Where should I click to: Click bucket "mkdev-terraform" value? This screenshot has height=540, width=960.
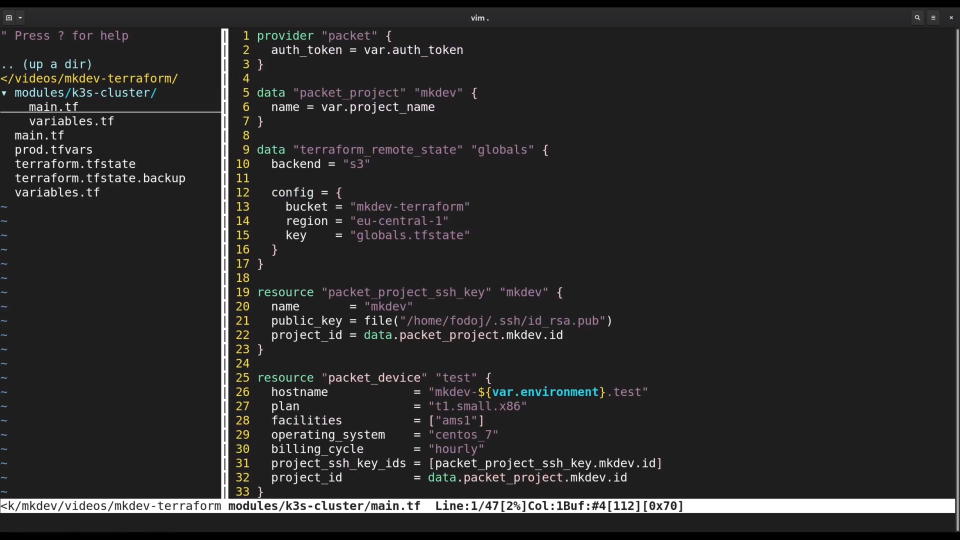410,207
